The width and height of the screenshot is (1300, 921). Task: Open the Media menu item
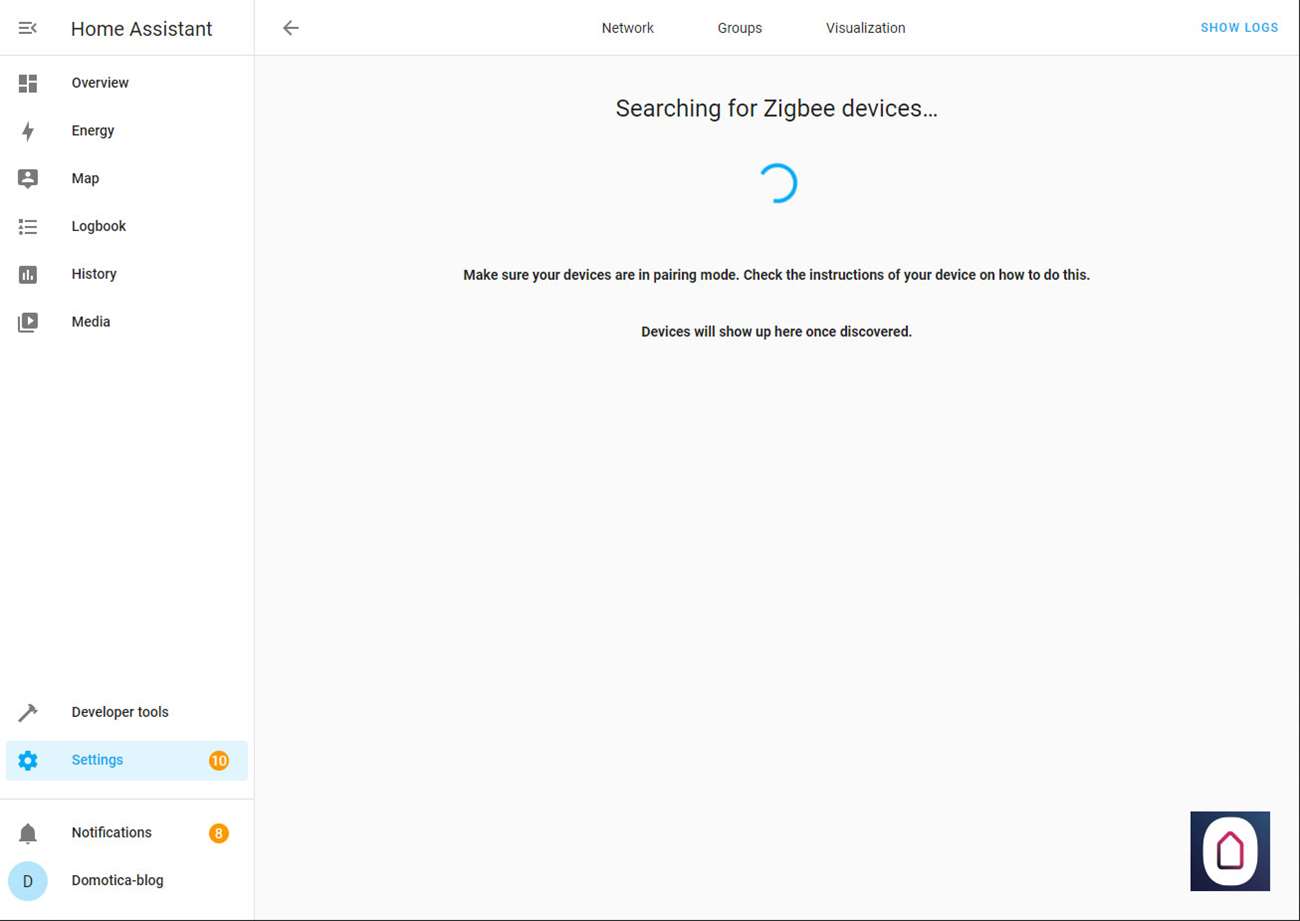[x=127, y=322]
